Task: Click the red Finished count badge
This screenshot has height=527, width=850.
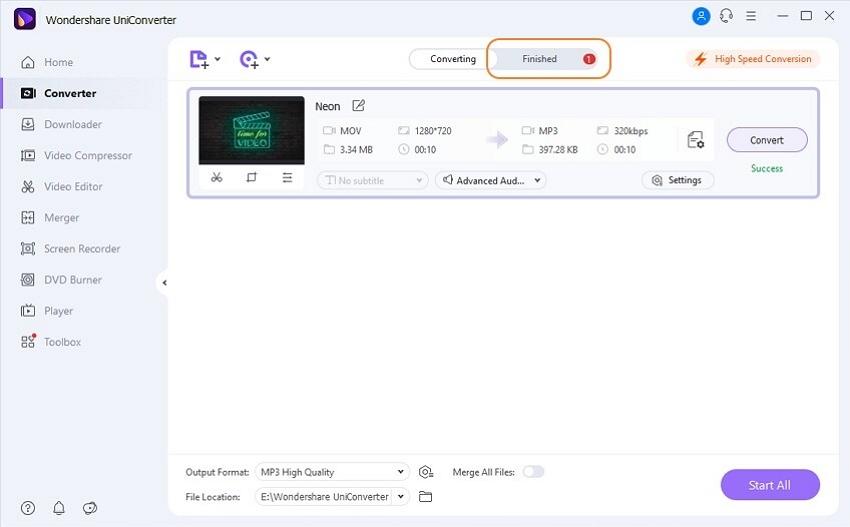Action: 589,59
